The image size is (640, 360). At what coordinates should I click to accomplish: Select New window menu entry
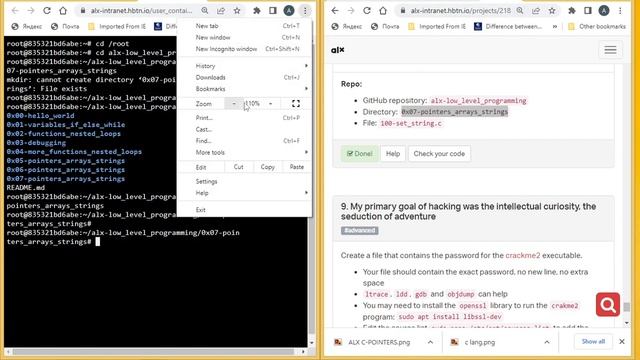click(x=245, y=37)
